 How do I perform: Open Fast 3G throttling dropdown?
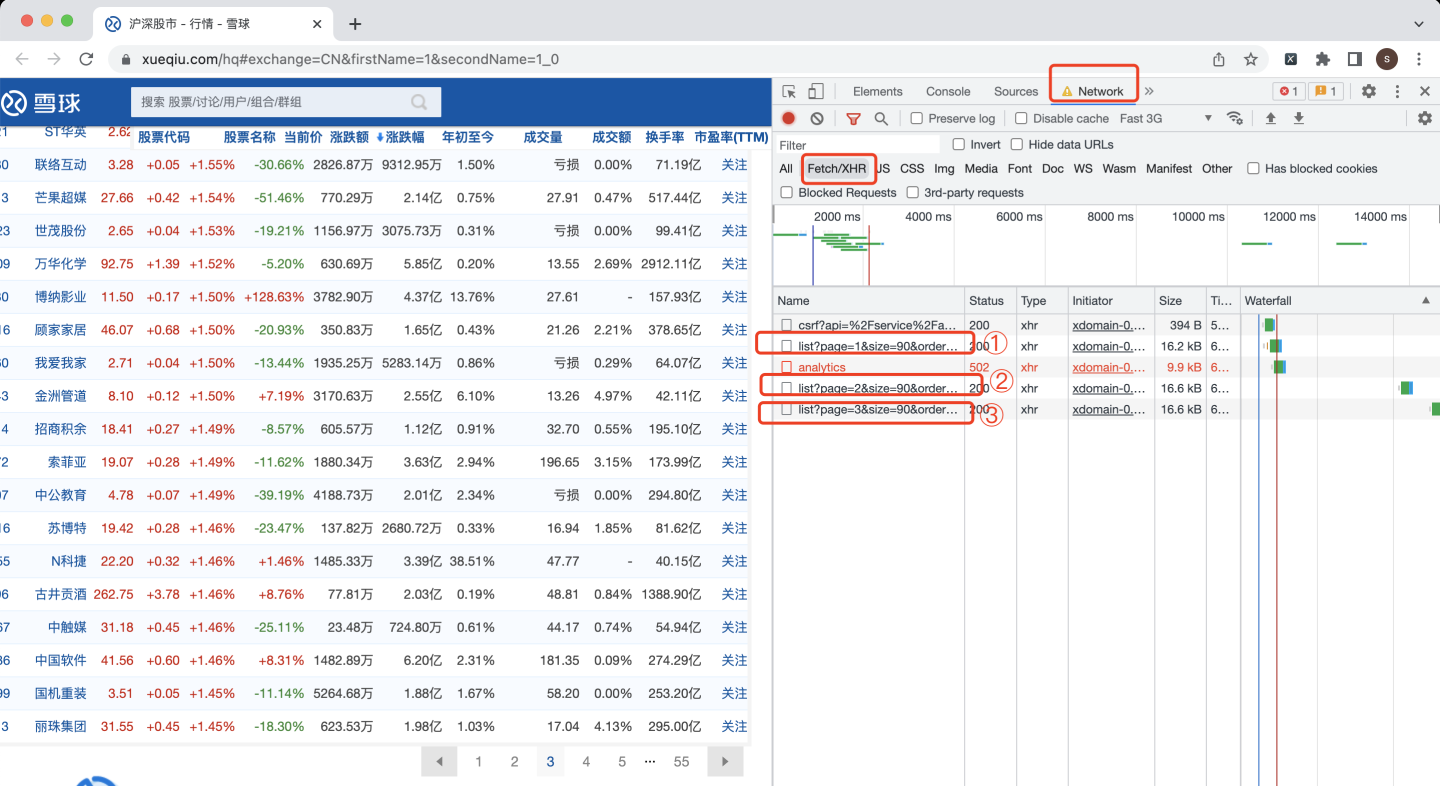[x=1165, y=118]
